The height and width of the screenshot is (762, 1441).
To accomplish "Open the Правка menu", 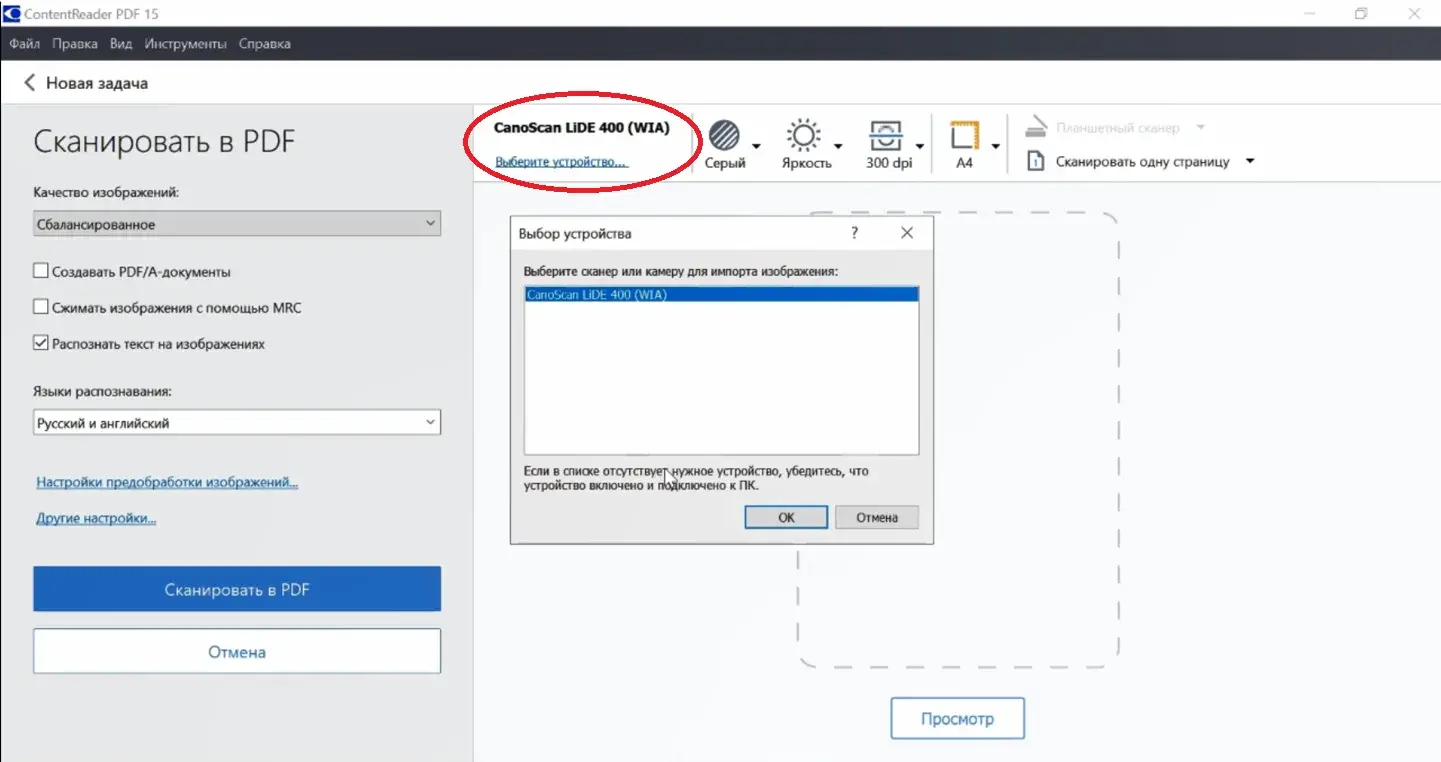I will click(x=74, y=44).
